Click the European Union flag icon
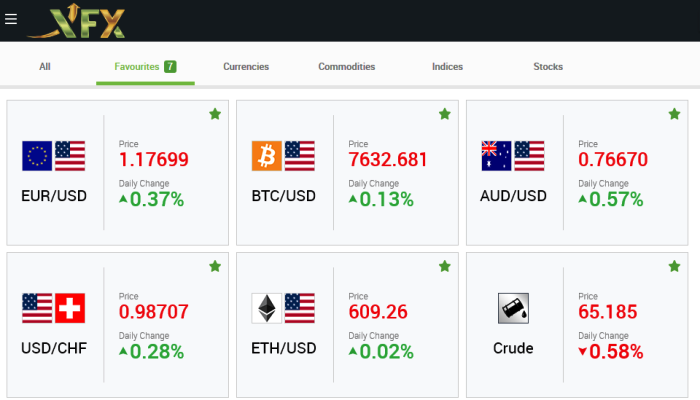 click(x=37, y=156)
